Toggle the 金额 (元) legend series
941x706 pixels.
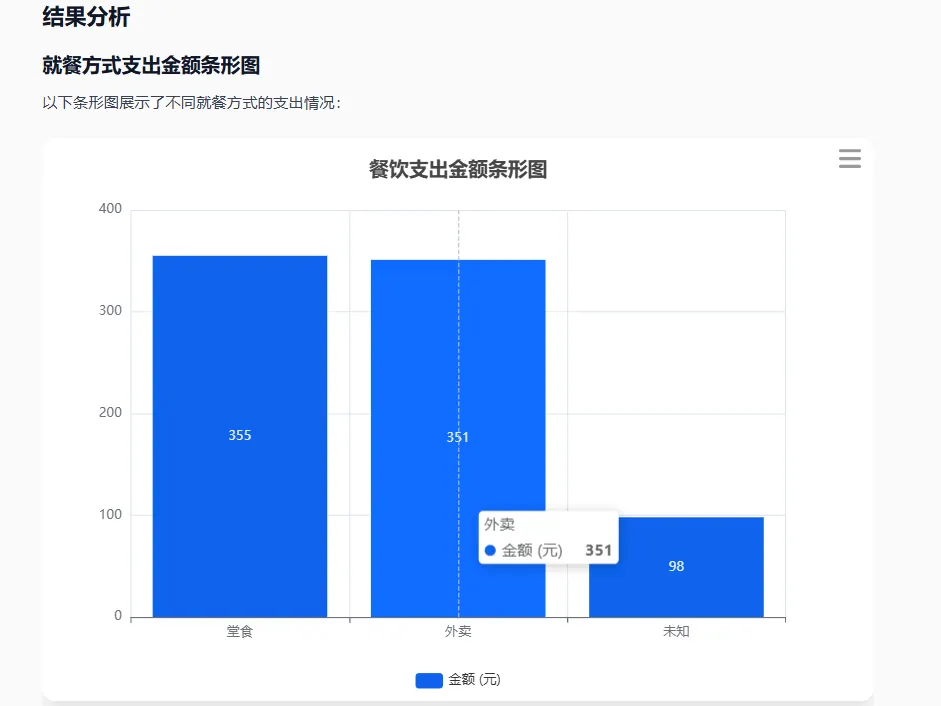pyautogui.click(x=458, y=680)
